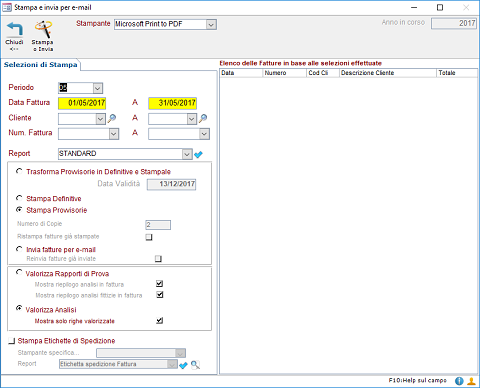Click the Stampa e Invia icon
Viewport: 480px width, 388px height.
pos(44,29)
